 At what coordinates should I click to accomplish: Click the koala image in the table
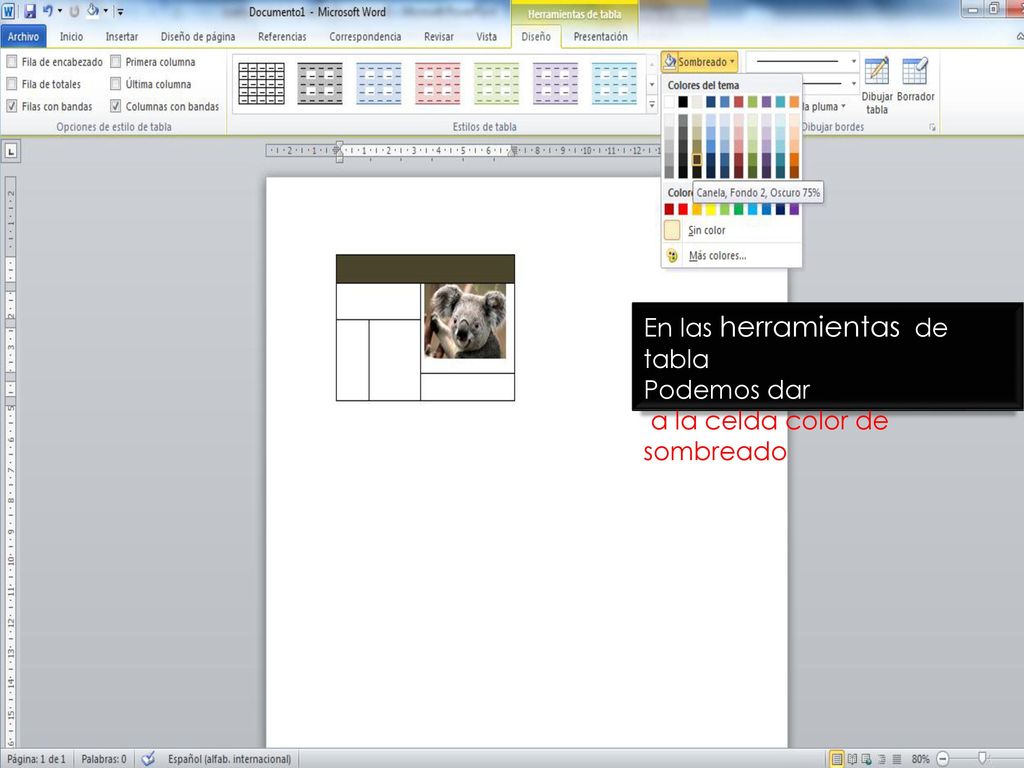464,320
